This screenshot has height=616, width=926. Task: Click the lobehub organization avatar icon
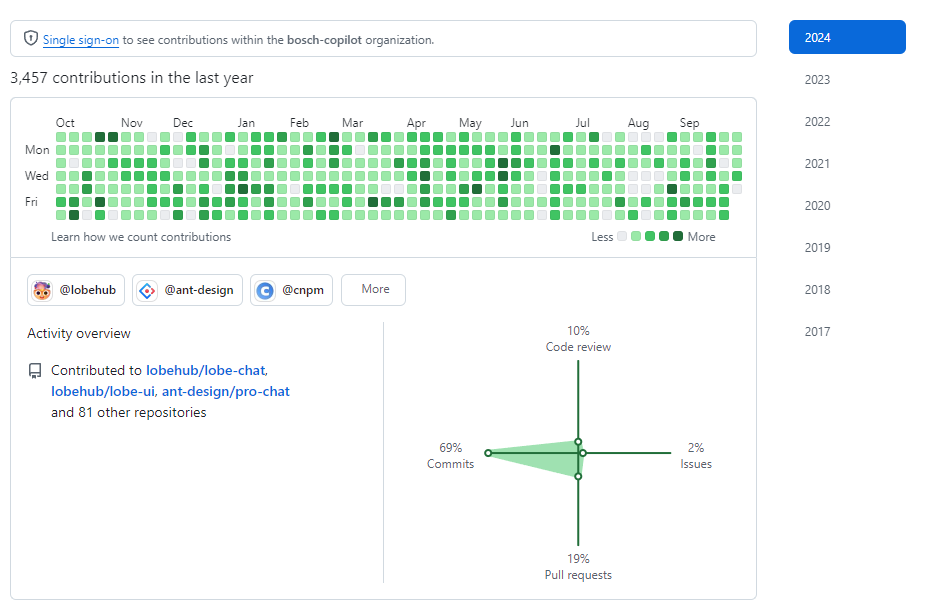click(x=42, y=291)
